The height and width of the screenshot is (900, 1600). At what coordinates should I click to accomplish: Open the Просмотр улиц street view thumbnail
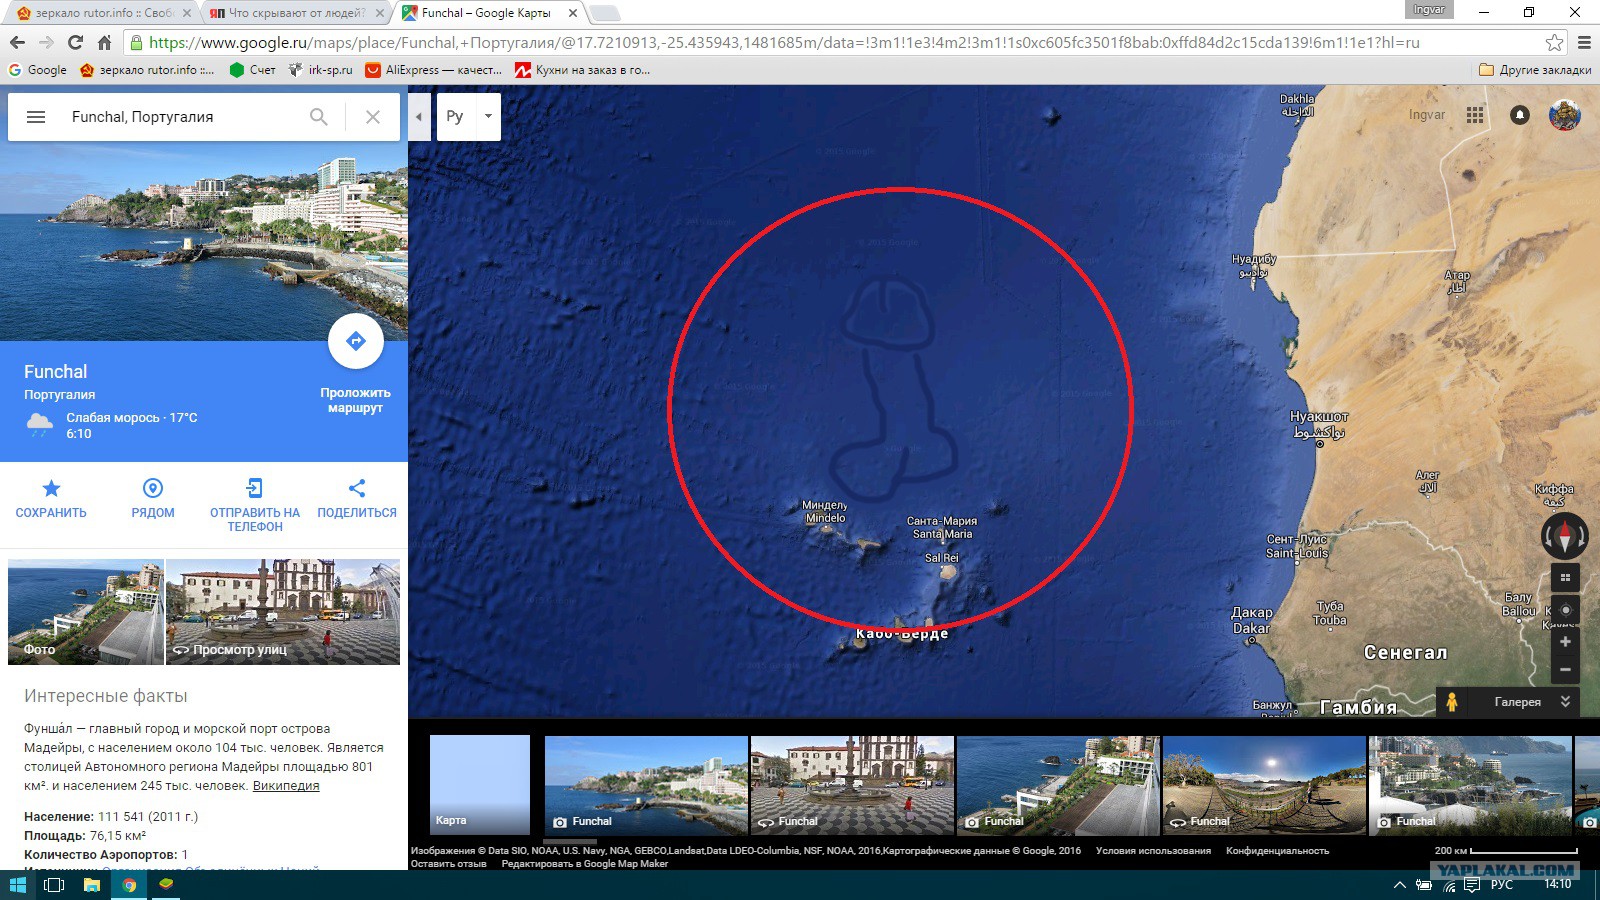[x=283, y=612]
